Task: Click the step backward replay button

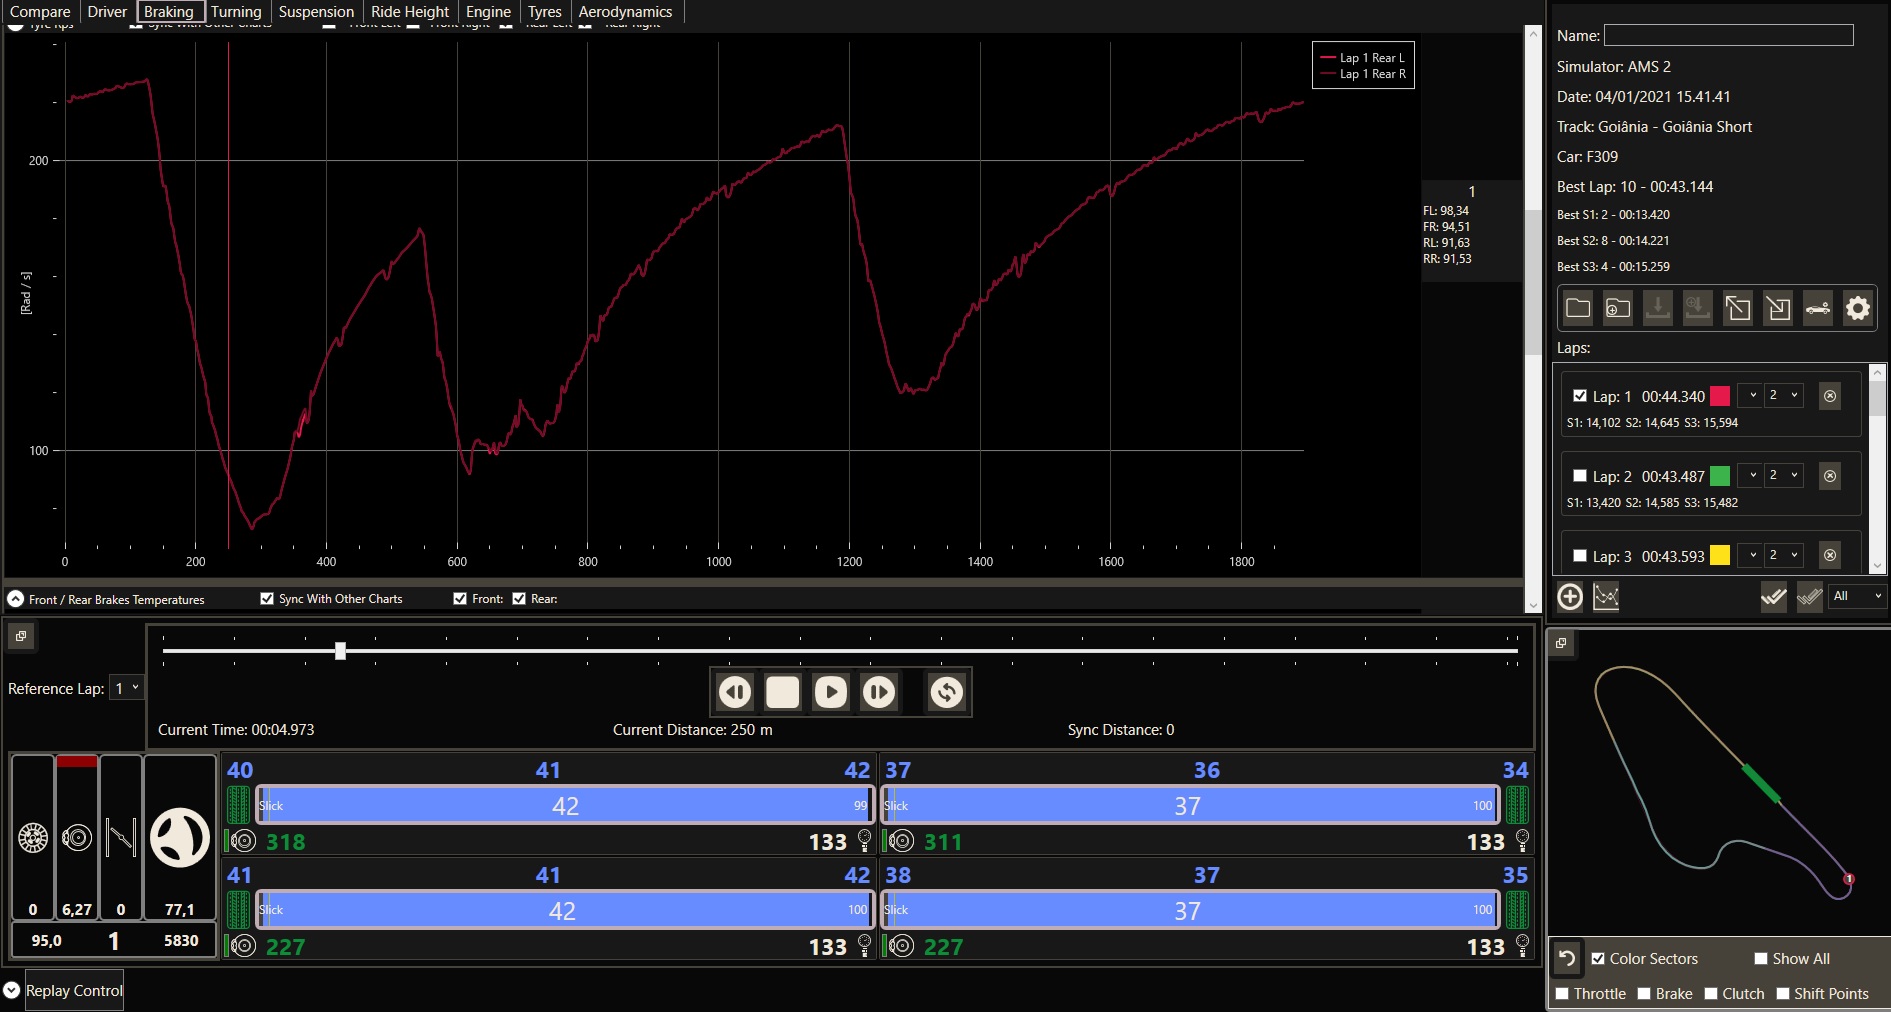Action: [735, 692]
